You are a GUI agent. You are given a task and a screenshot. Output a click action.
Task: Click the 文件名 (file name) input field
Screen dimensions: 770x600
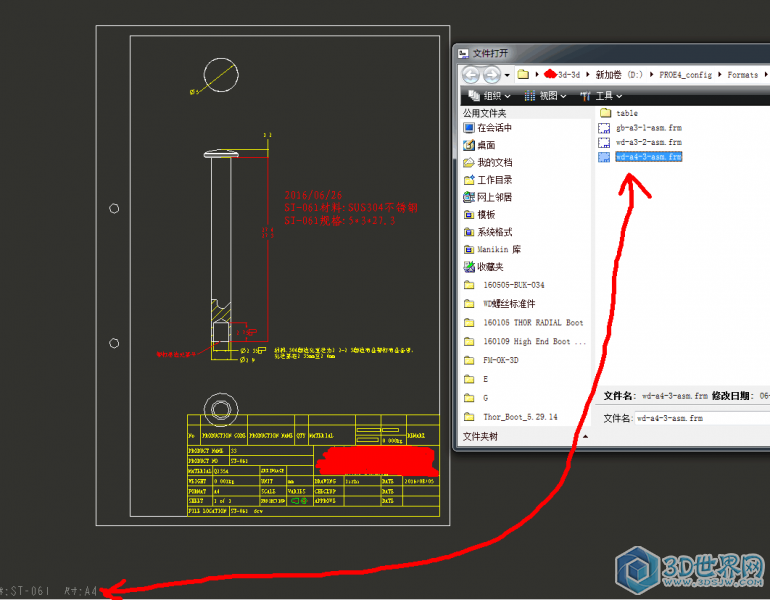pos(702,418)
